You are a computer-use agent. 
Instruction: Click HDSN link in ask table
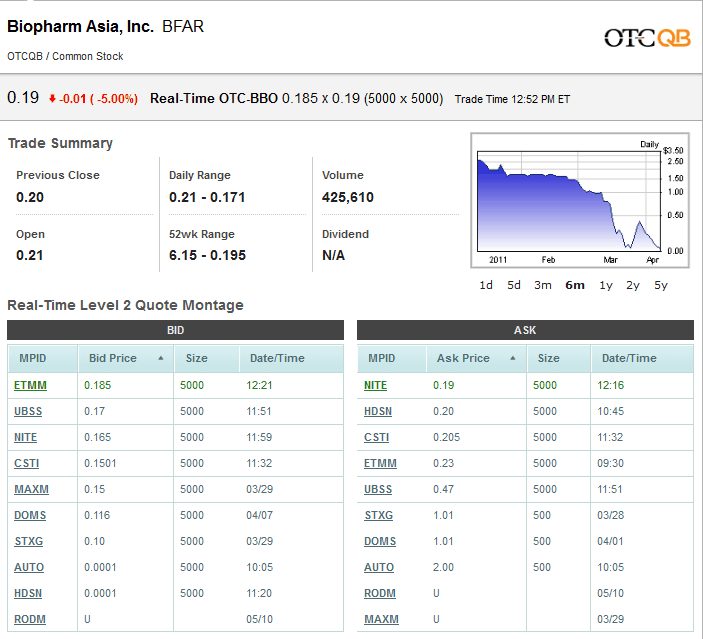[x=378, y=411]
